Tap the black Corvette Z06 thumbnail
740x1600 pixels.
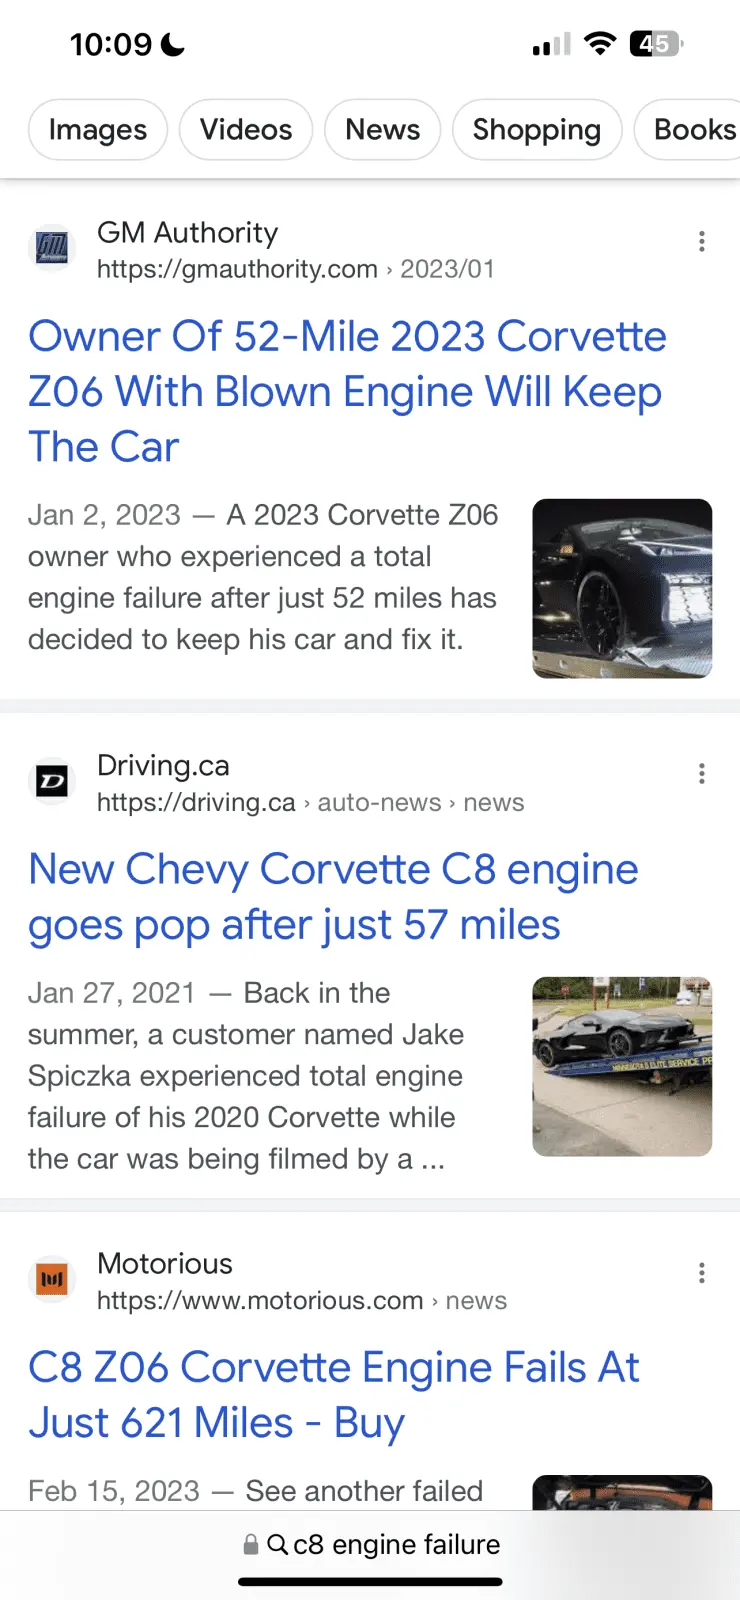pyautogui.click(x=622, y=588)
